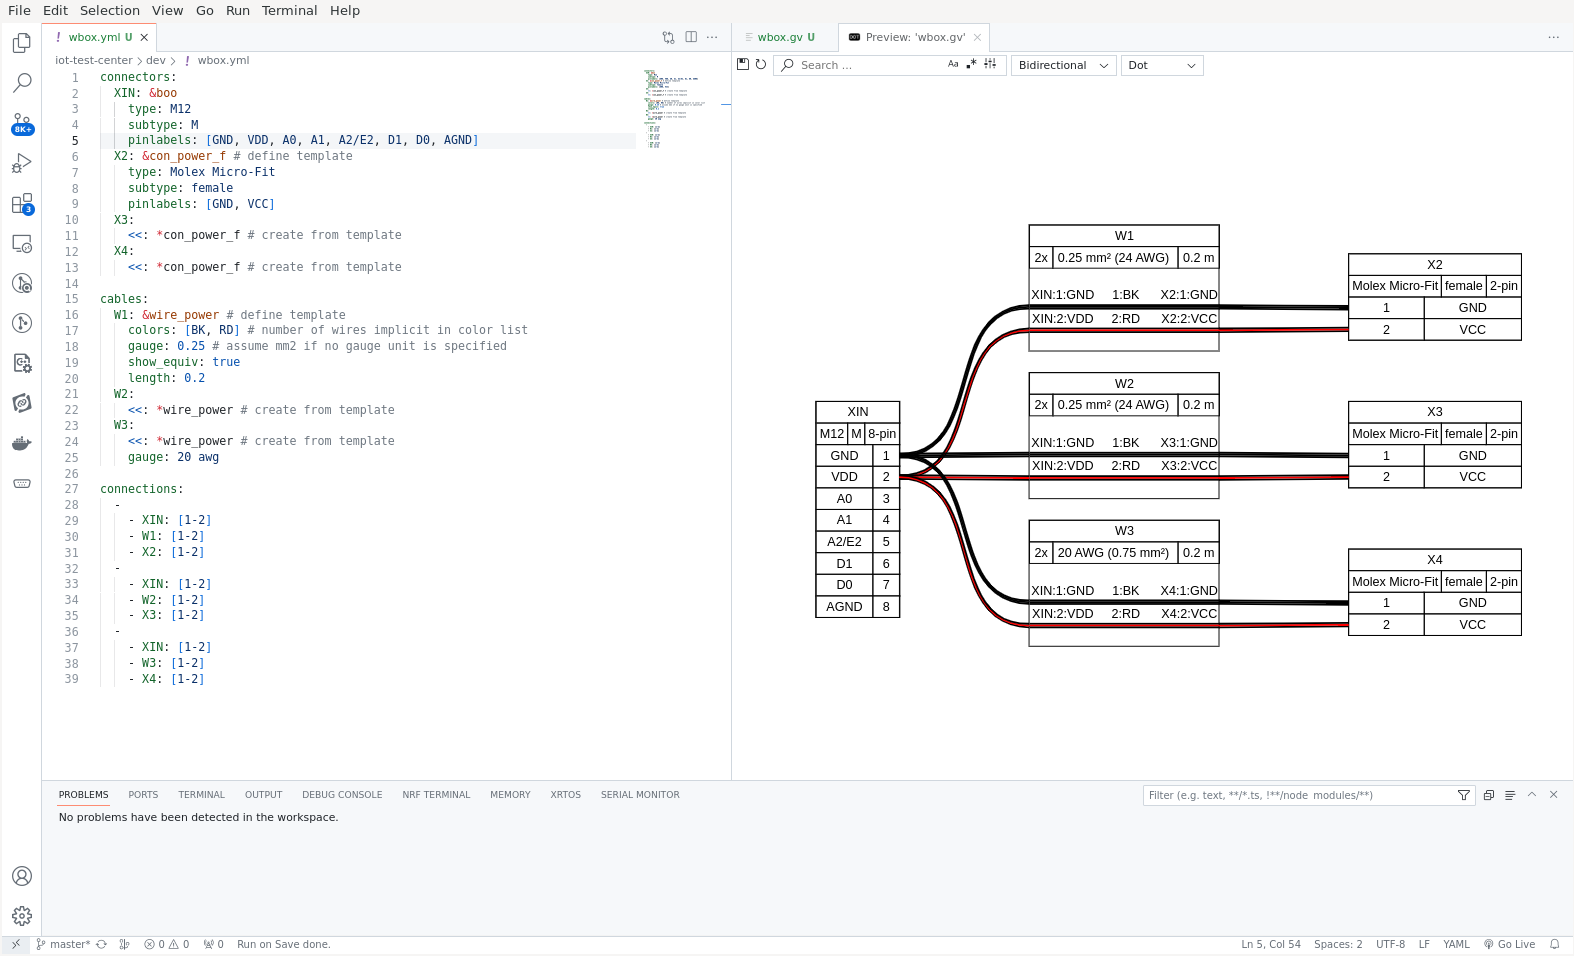Viewport: 1574px width, 956px height.
Task: Click the git graph icon in status bar
Action: [x=124, y=944]
